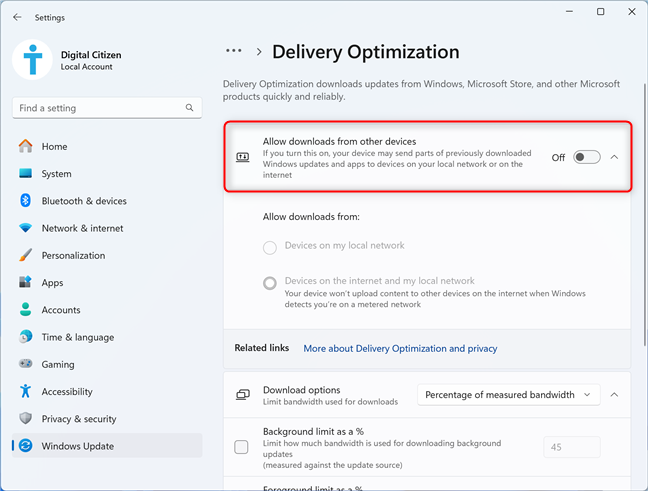Select Devices on my local network
The width and height of the screenshot is (648, 491).
pos(270,248)
